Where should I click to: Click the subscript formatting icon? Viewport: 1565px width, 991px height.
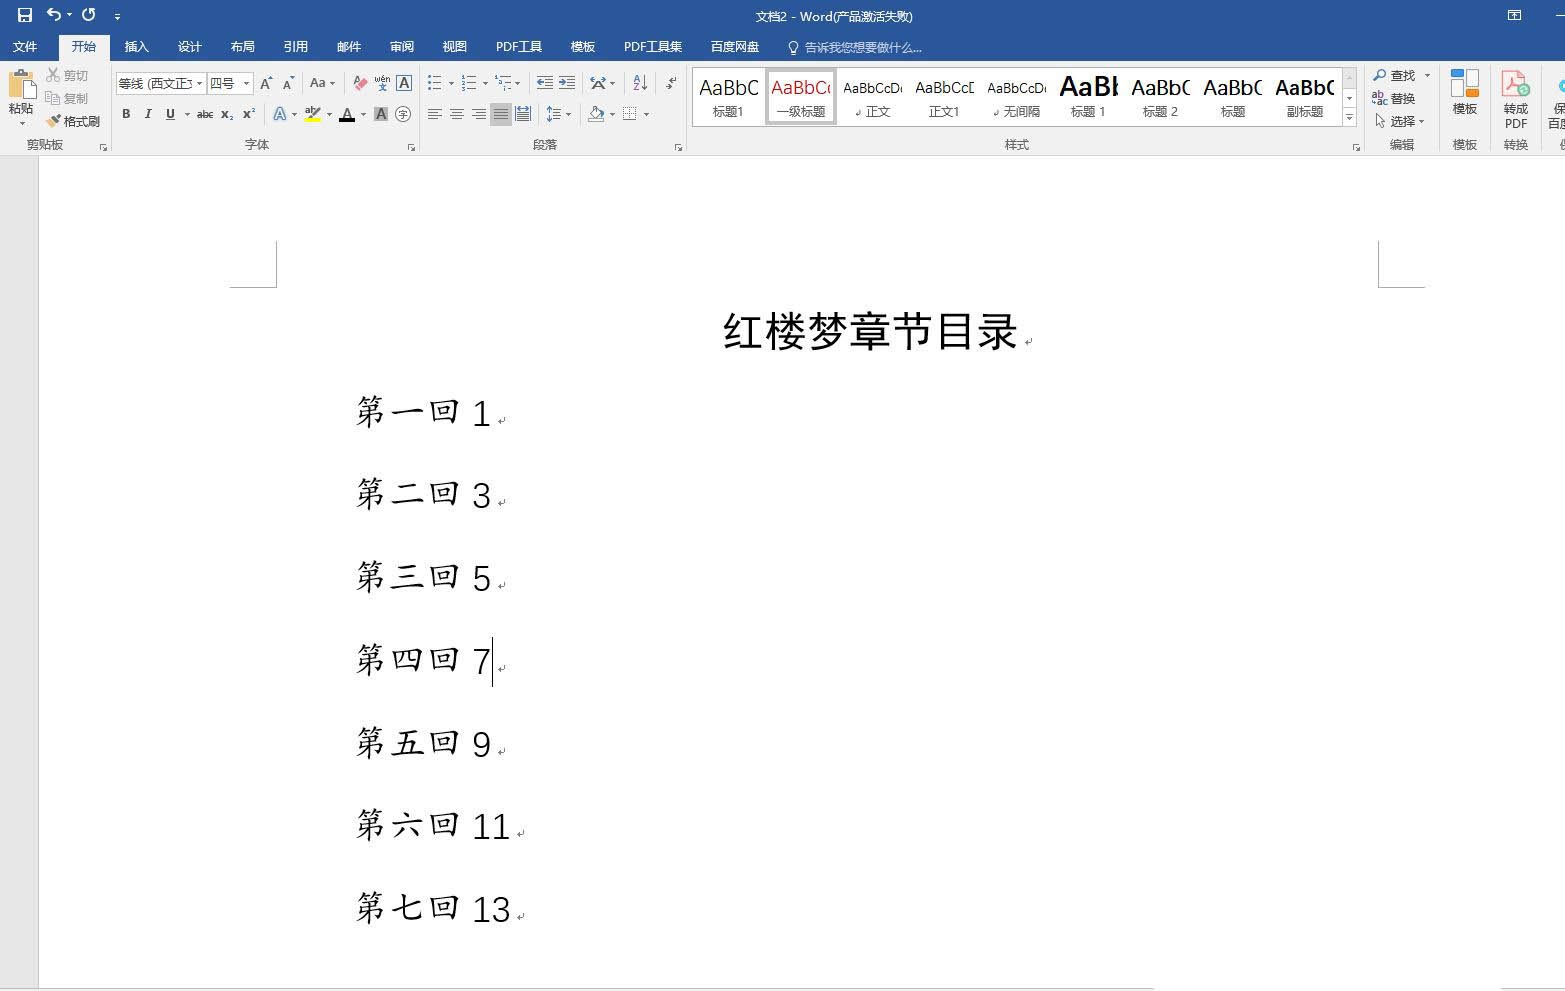226,114
